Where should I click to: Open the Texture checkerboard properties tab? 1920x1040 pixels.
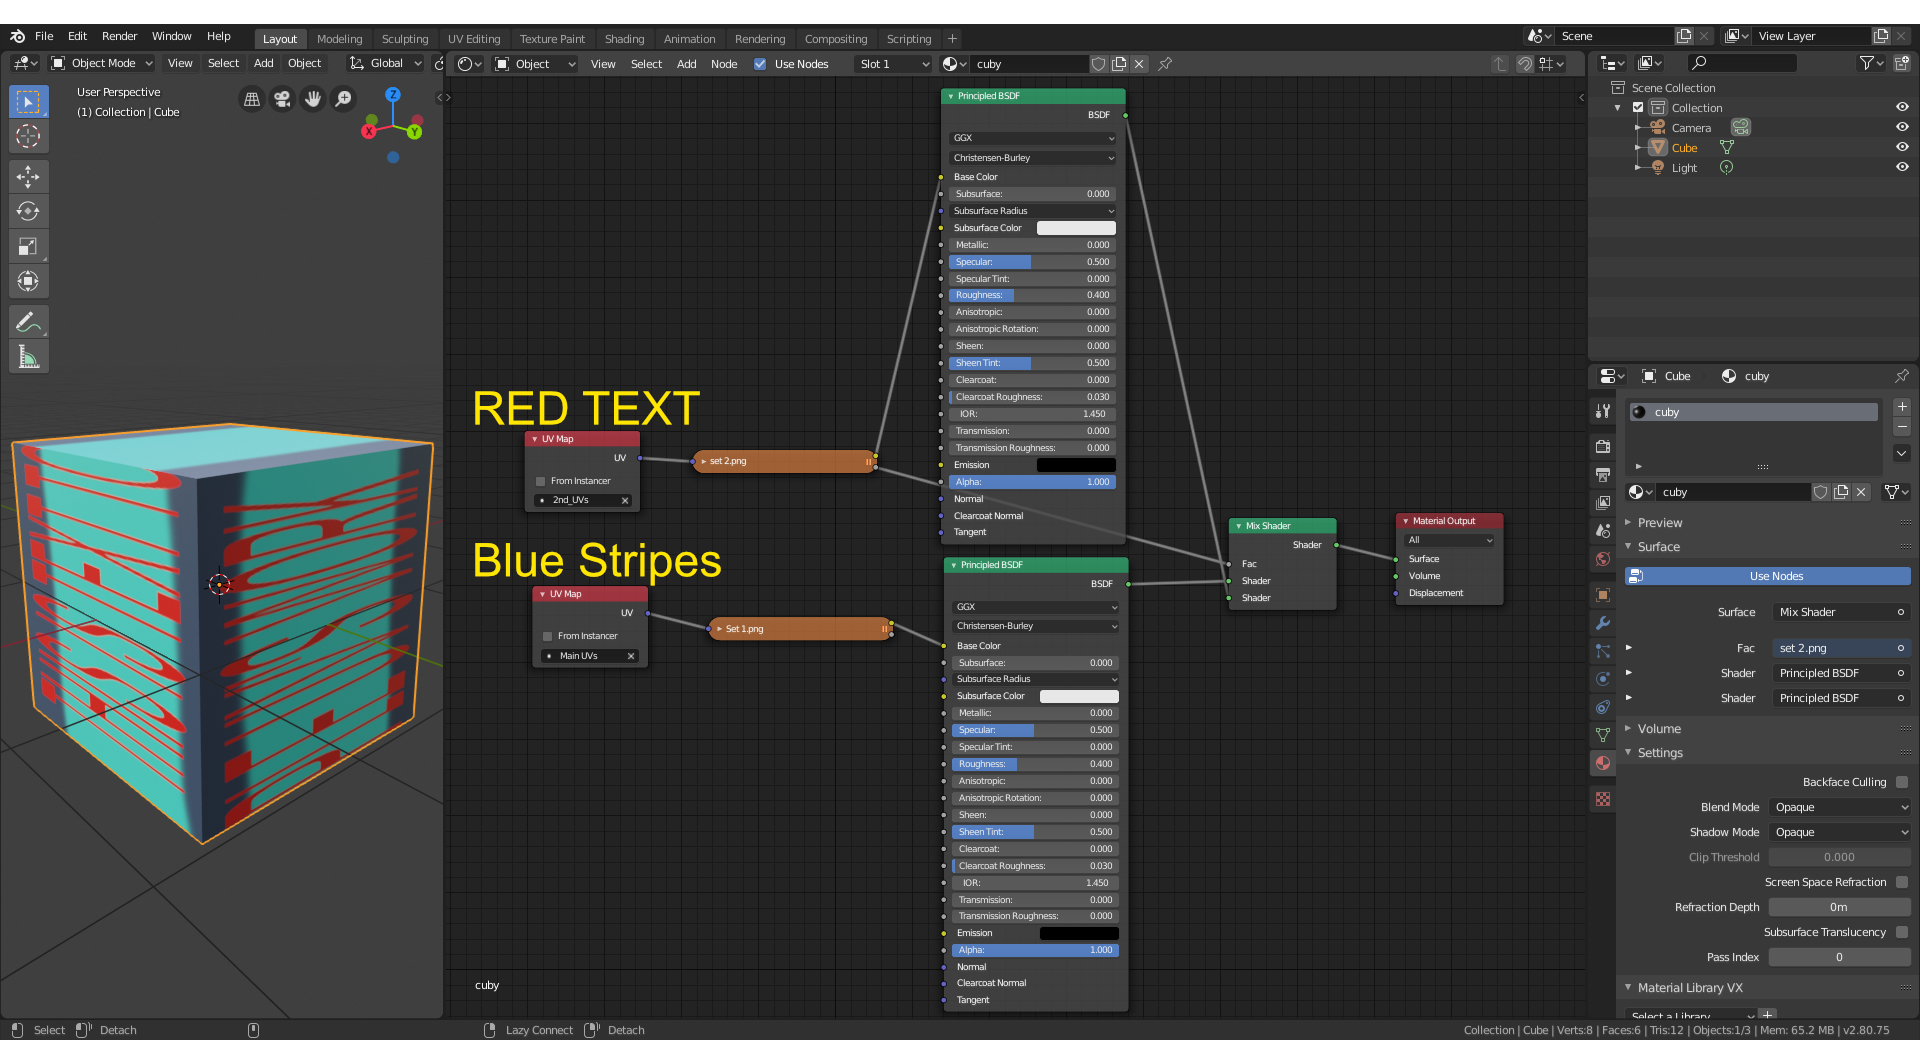pos(1603,799)
